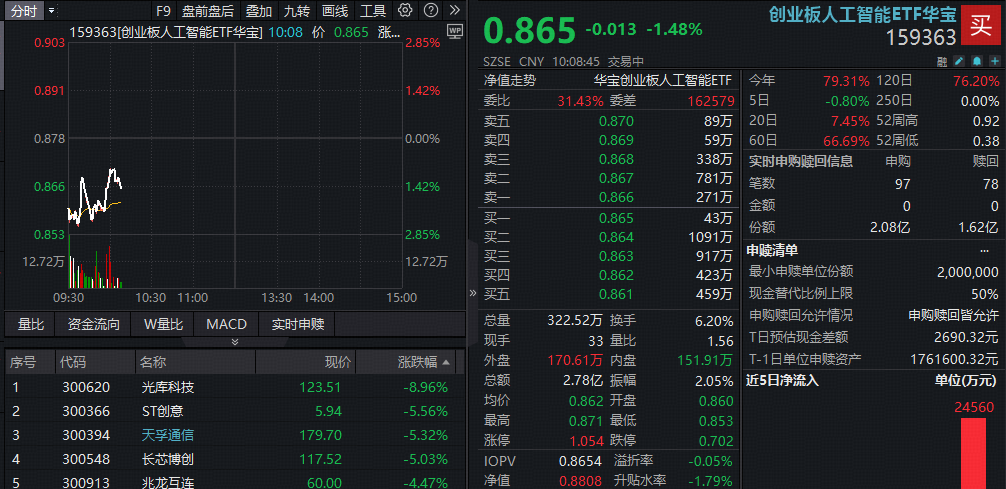Click the 融 margin trading icon
Viewport: 1006px width, 489px height.
click(x=942, y=61)
